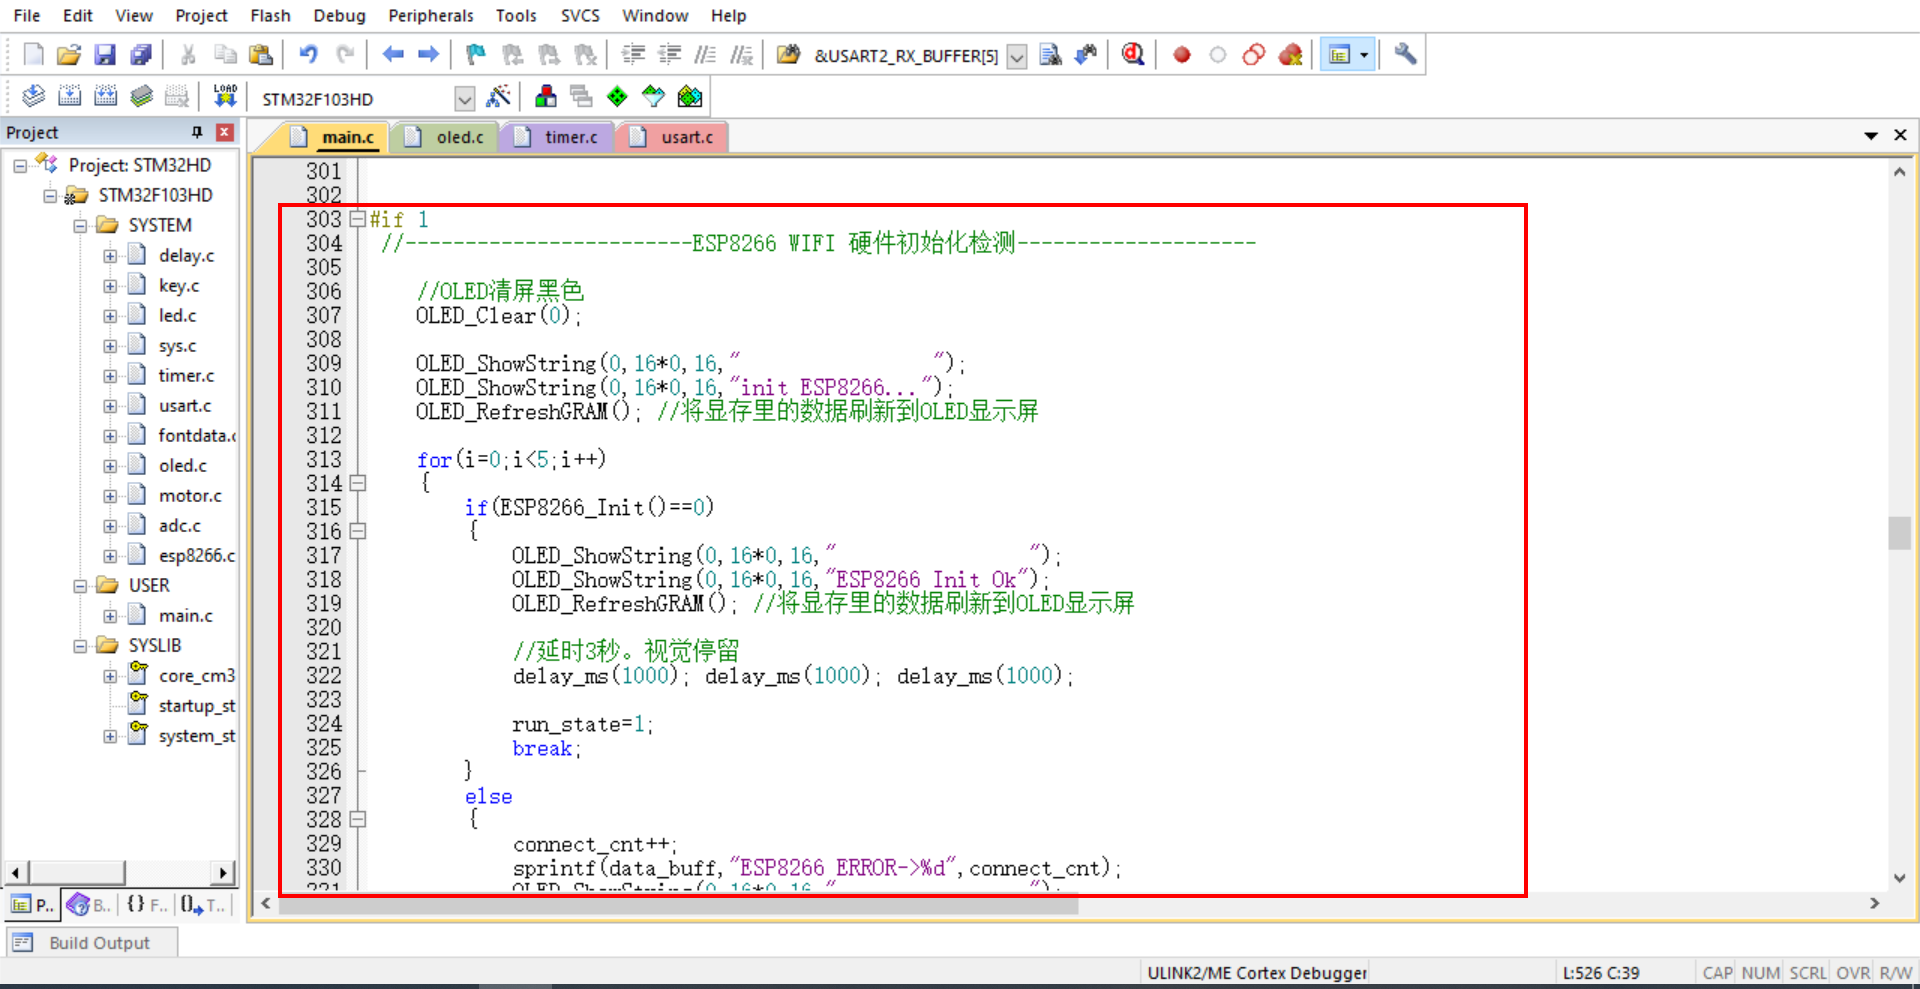Open the Debug menu
The width and height of the screenshot is (1920, 989).
339,15
